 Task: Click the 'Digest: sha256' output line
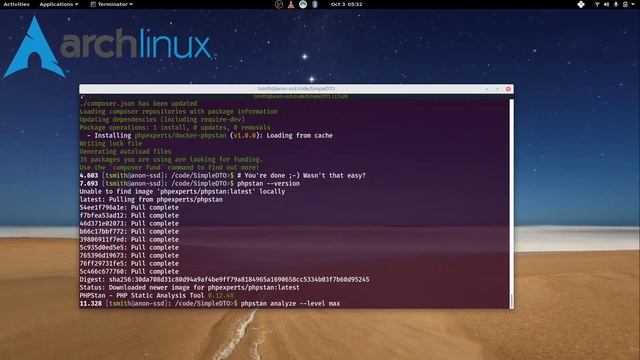224,279
